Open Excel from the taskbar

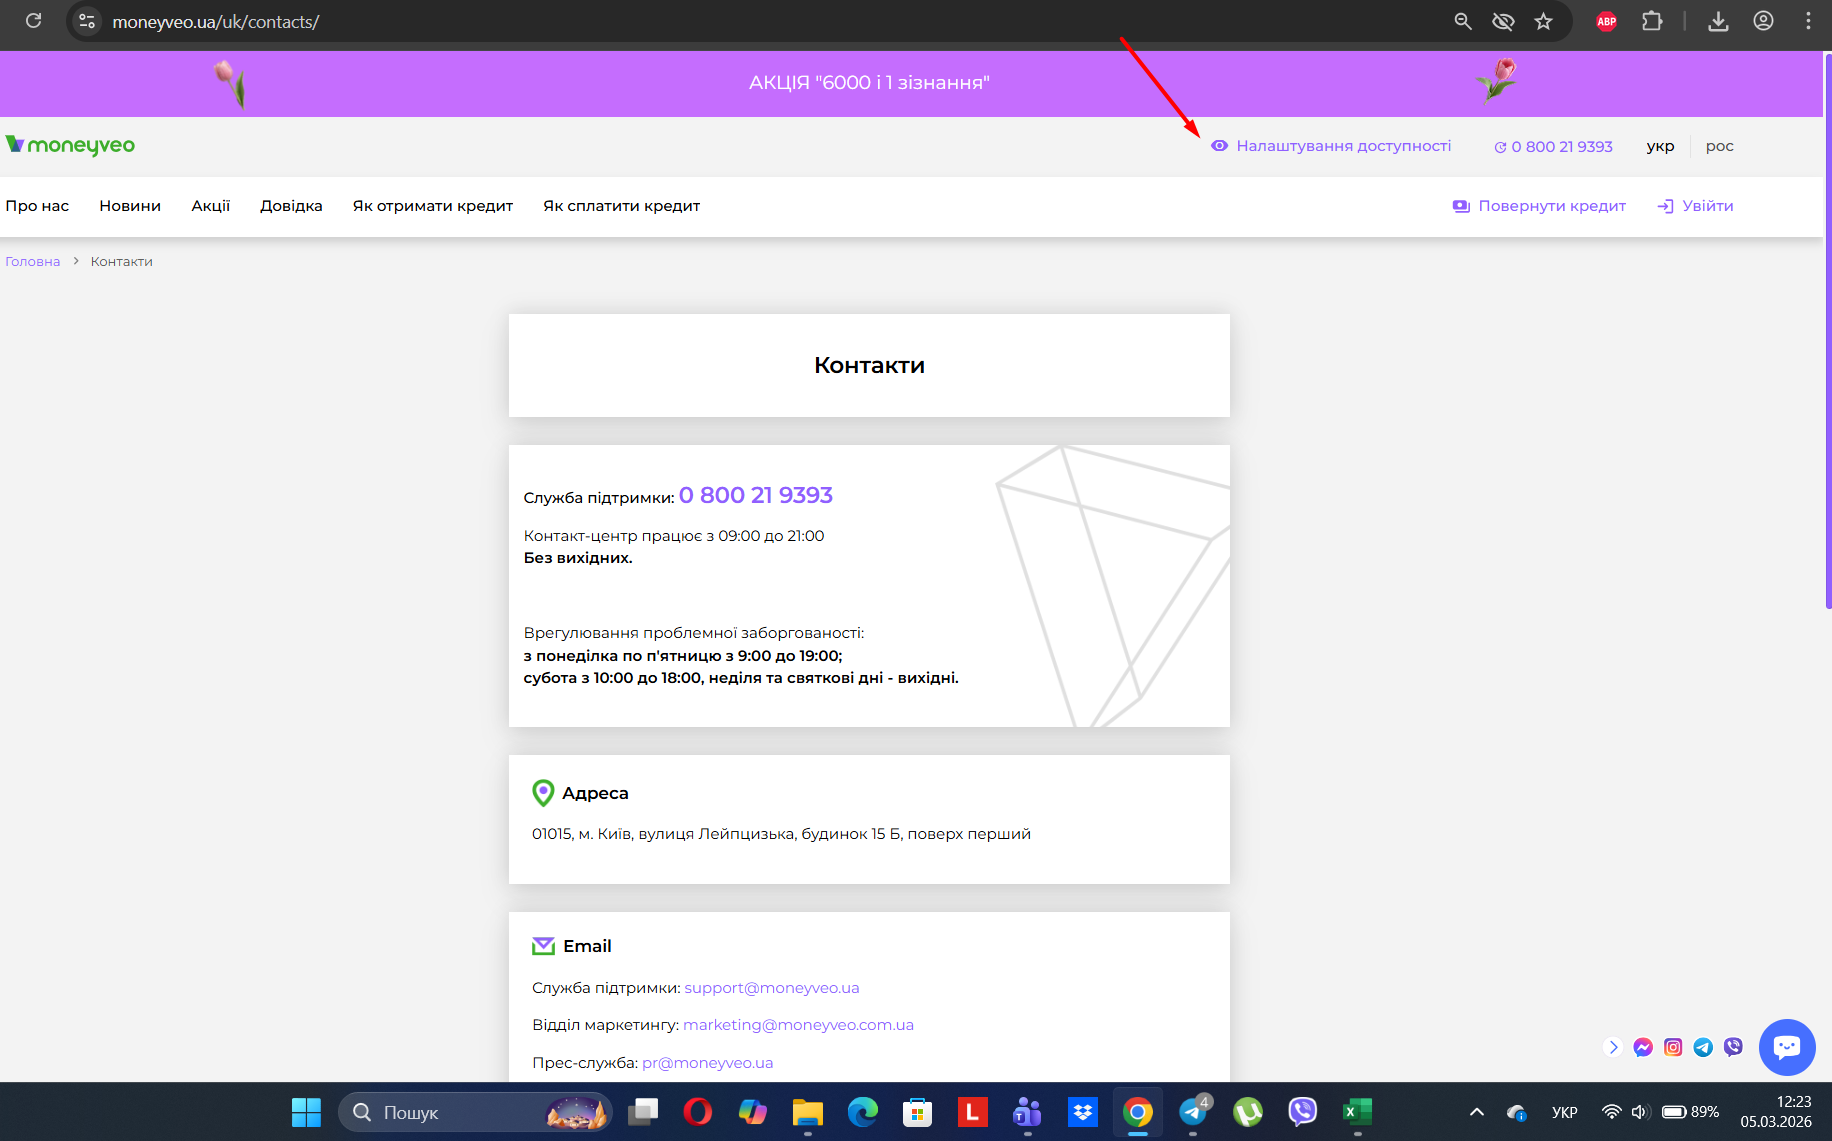tap(1357, 1112)
